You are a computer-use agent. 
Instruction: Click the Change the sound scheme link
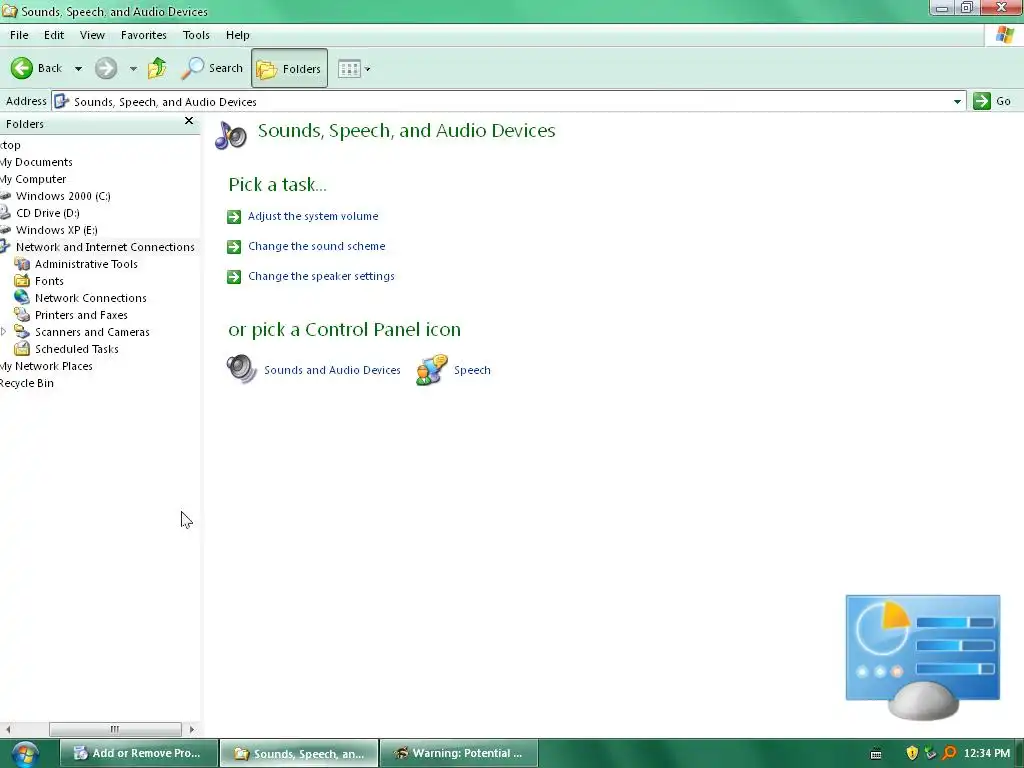(317, 246)
